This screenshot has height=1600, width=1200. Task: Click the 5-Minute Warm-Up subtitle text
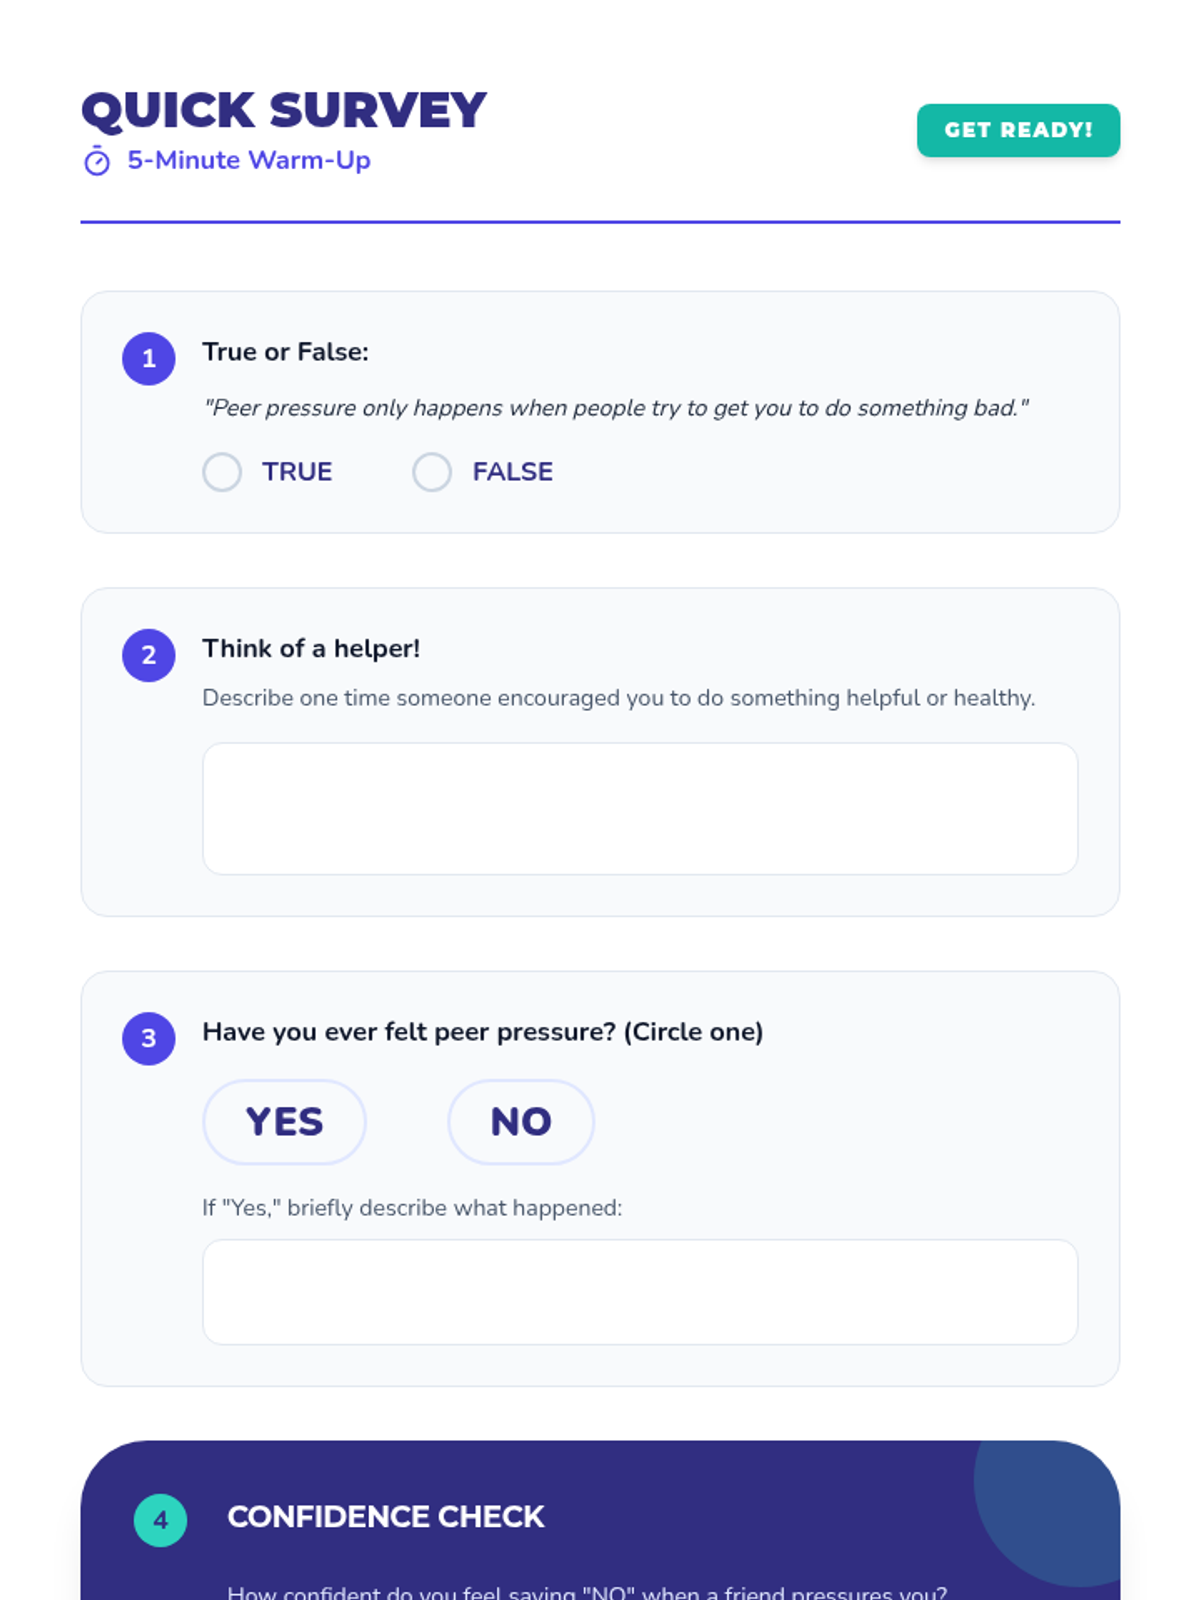[249, 160]
